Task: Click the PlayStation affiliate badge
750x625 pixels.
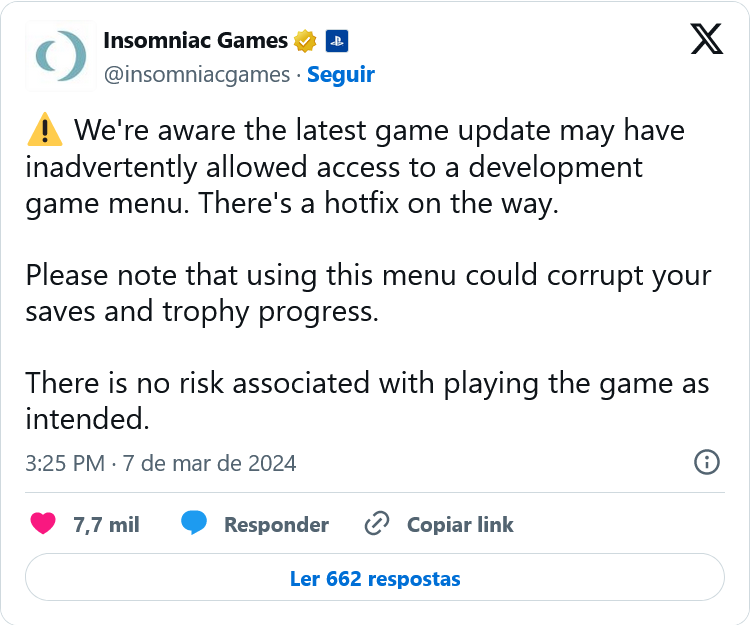Action: click(x=337, y=41)
